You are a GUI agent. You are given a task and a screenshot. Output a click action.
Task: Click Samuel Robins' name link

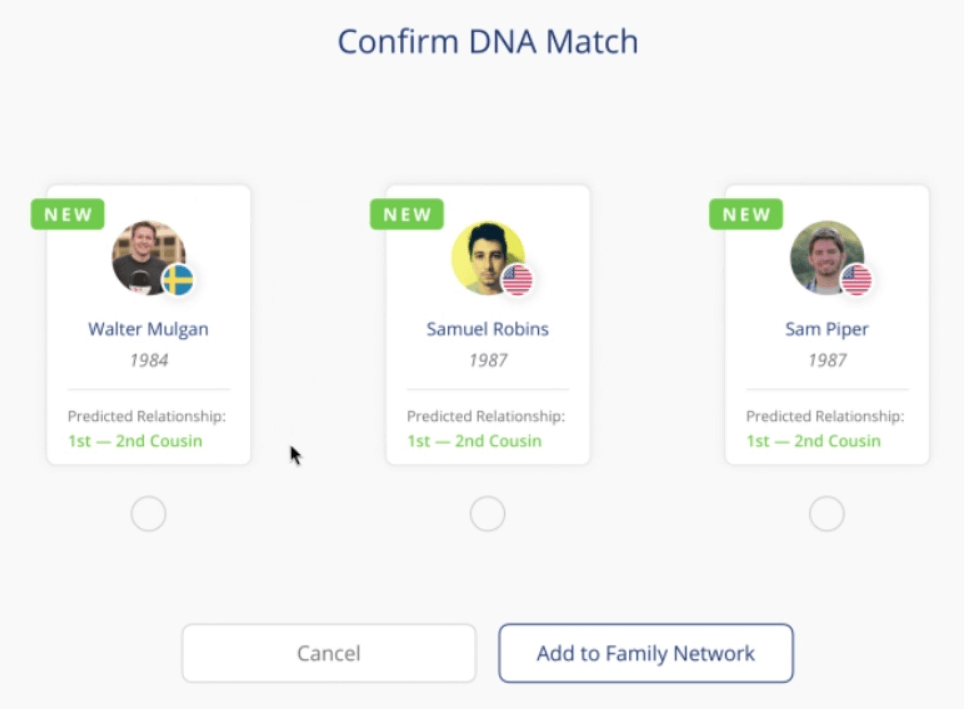click(x=487, y=329)
